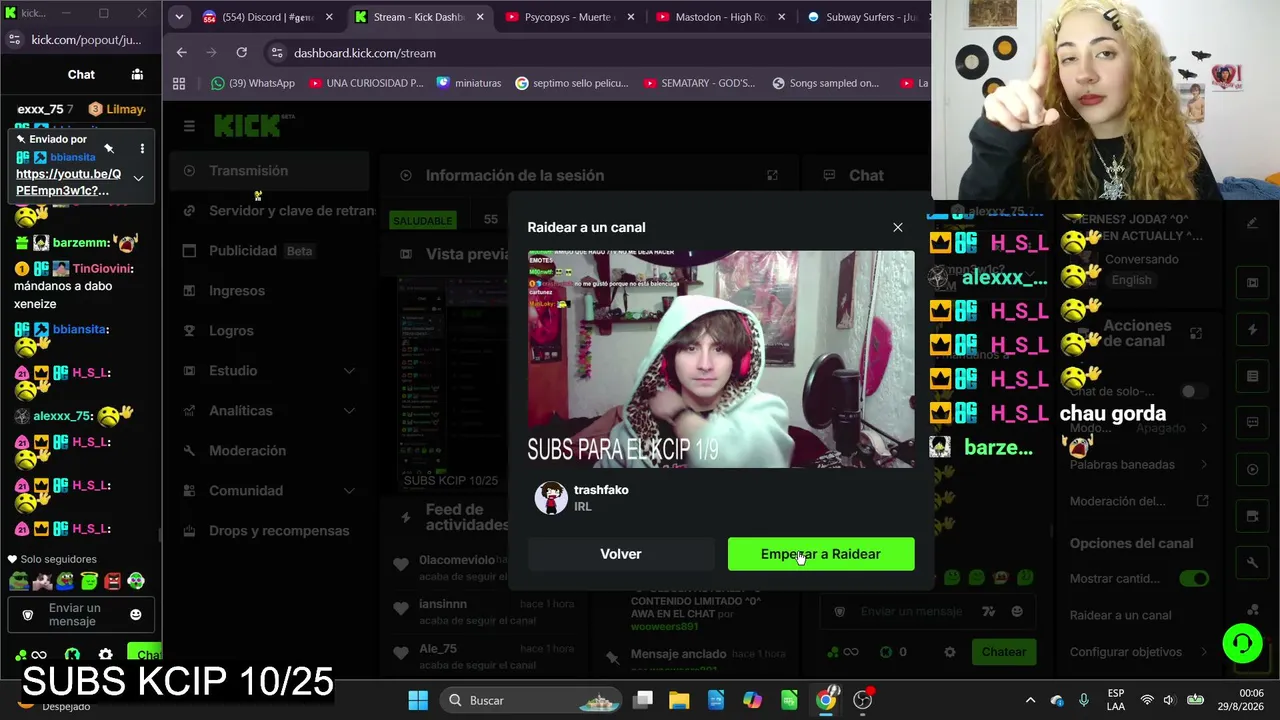The height and width of the screenshot is (720, 1280).
Task: Unpin the pinned message in popout chat
Action: [x=109, y=149]
